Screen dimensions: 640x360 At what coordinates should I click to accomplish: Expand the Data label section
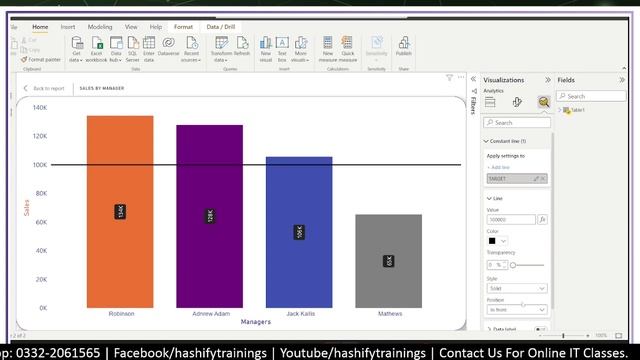click(x=489, y=329)
